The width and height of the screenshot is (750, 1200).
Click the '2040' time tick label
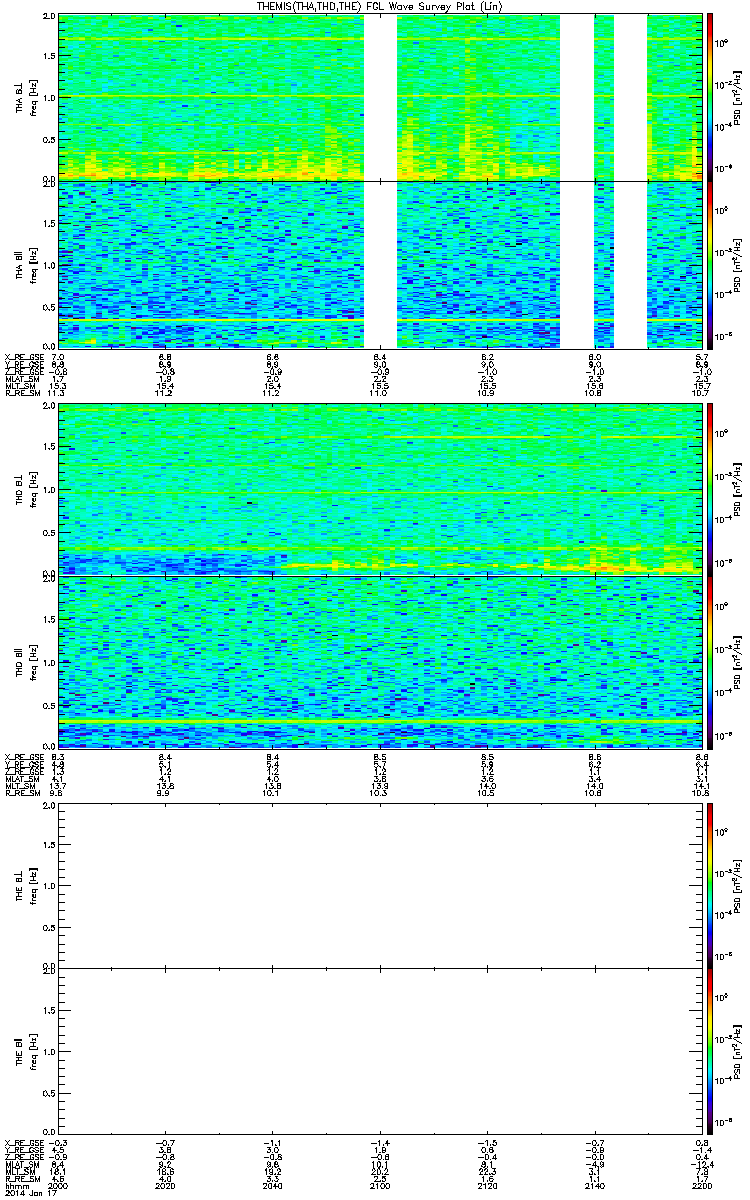point(272,1185)
